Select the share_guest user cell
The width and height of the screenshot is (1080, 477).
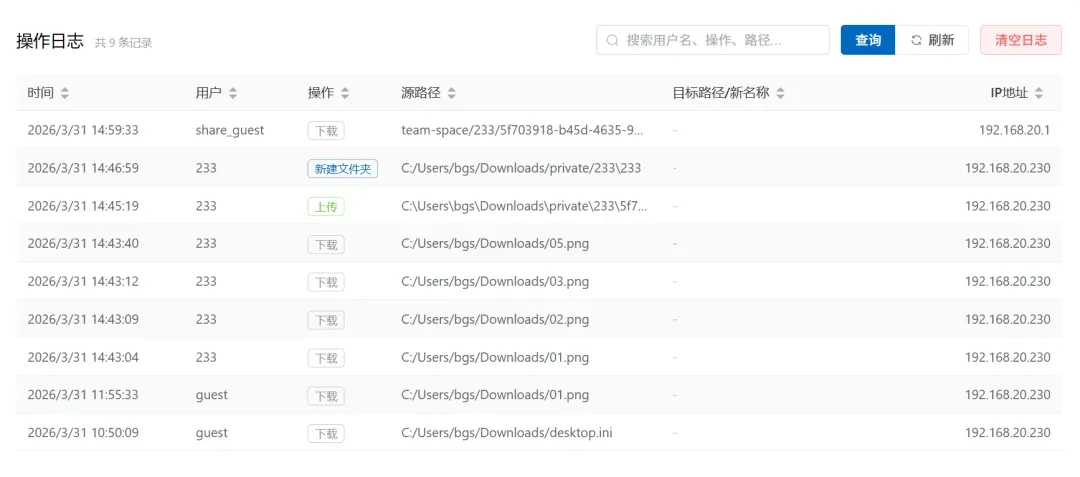pos(229,130)
